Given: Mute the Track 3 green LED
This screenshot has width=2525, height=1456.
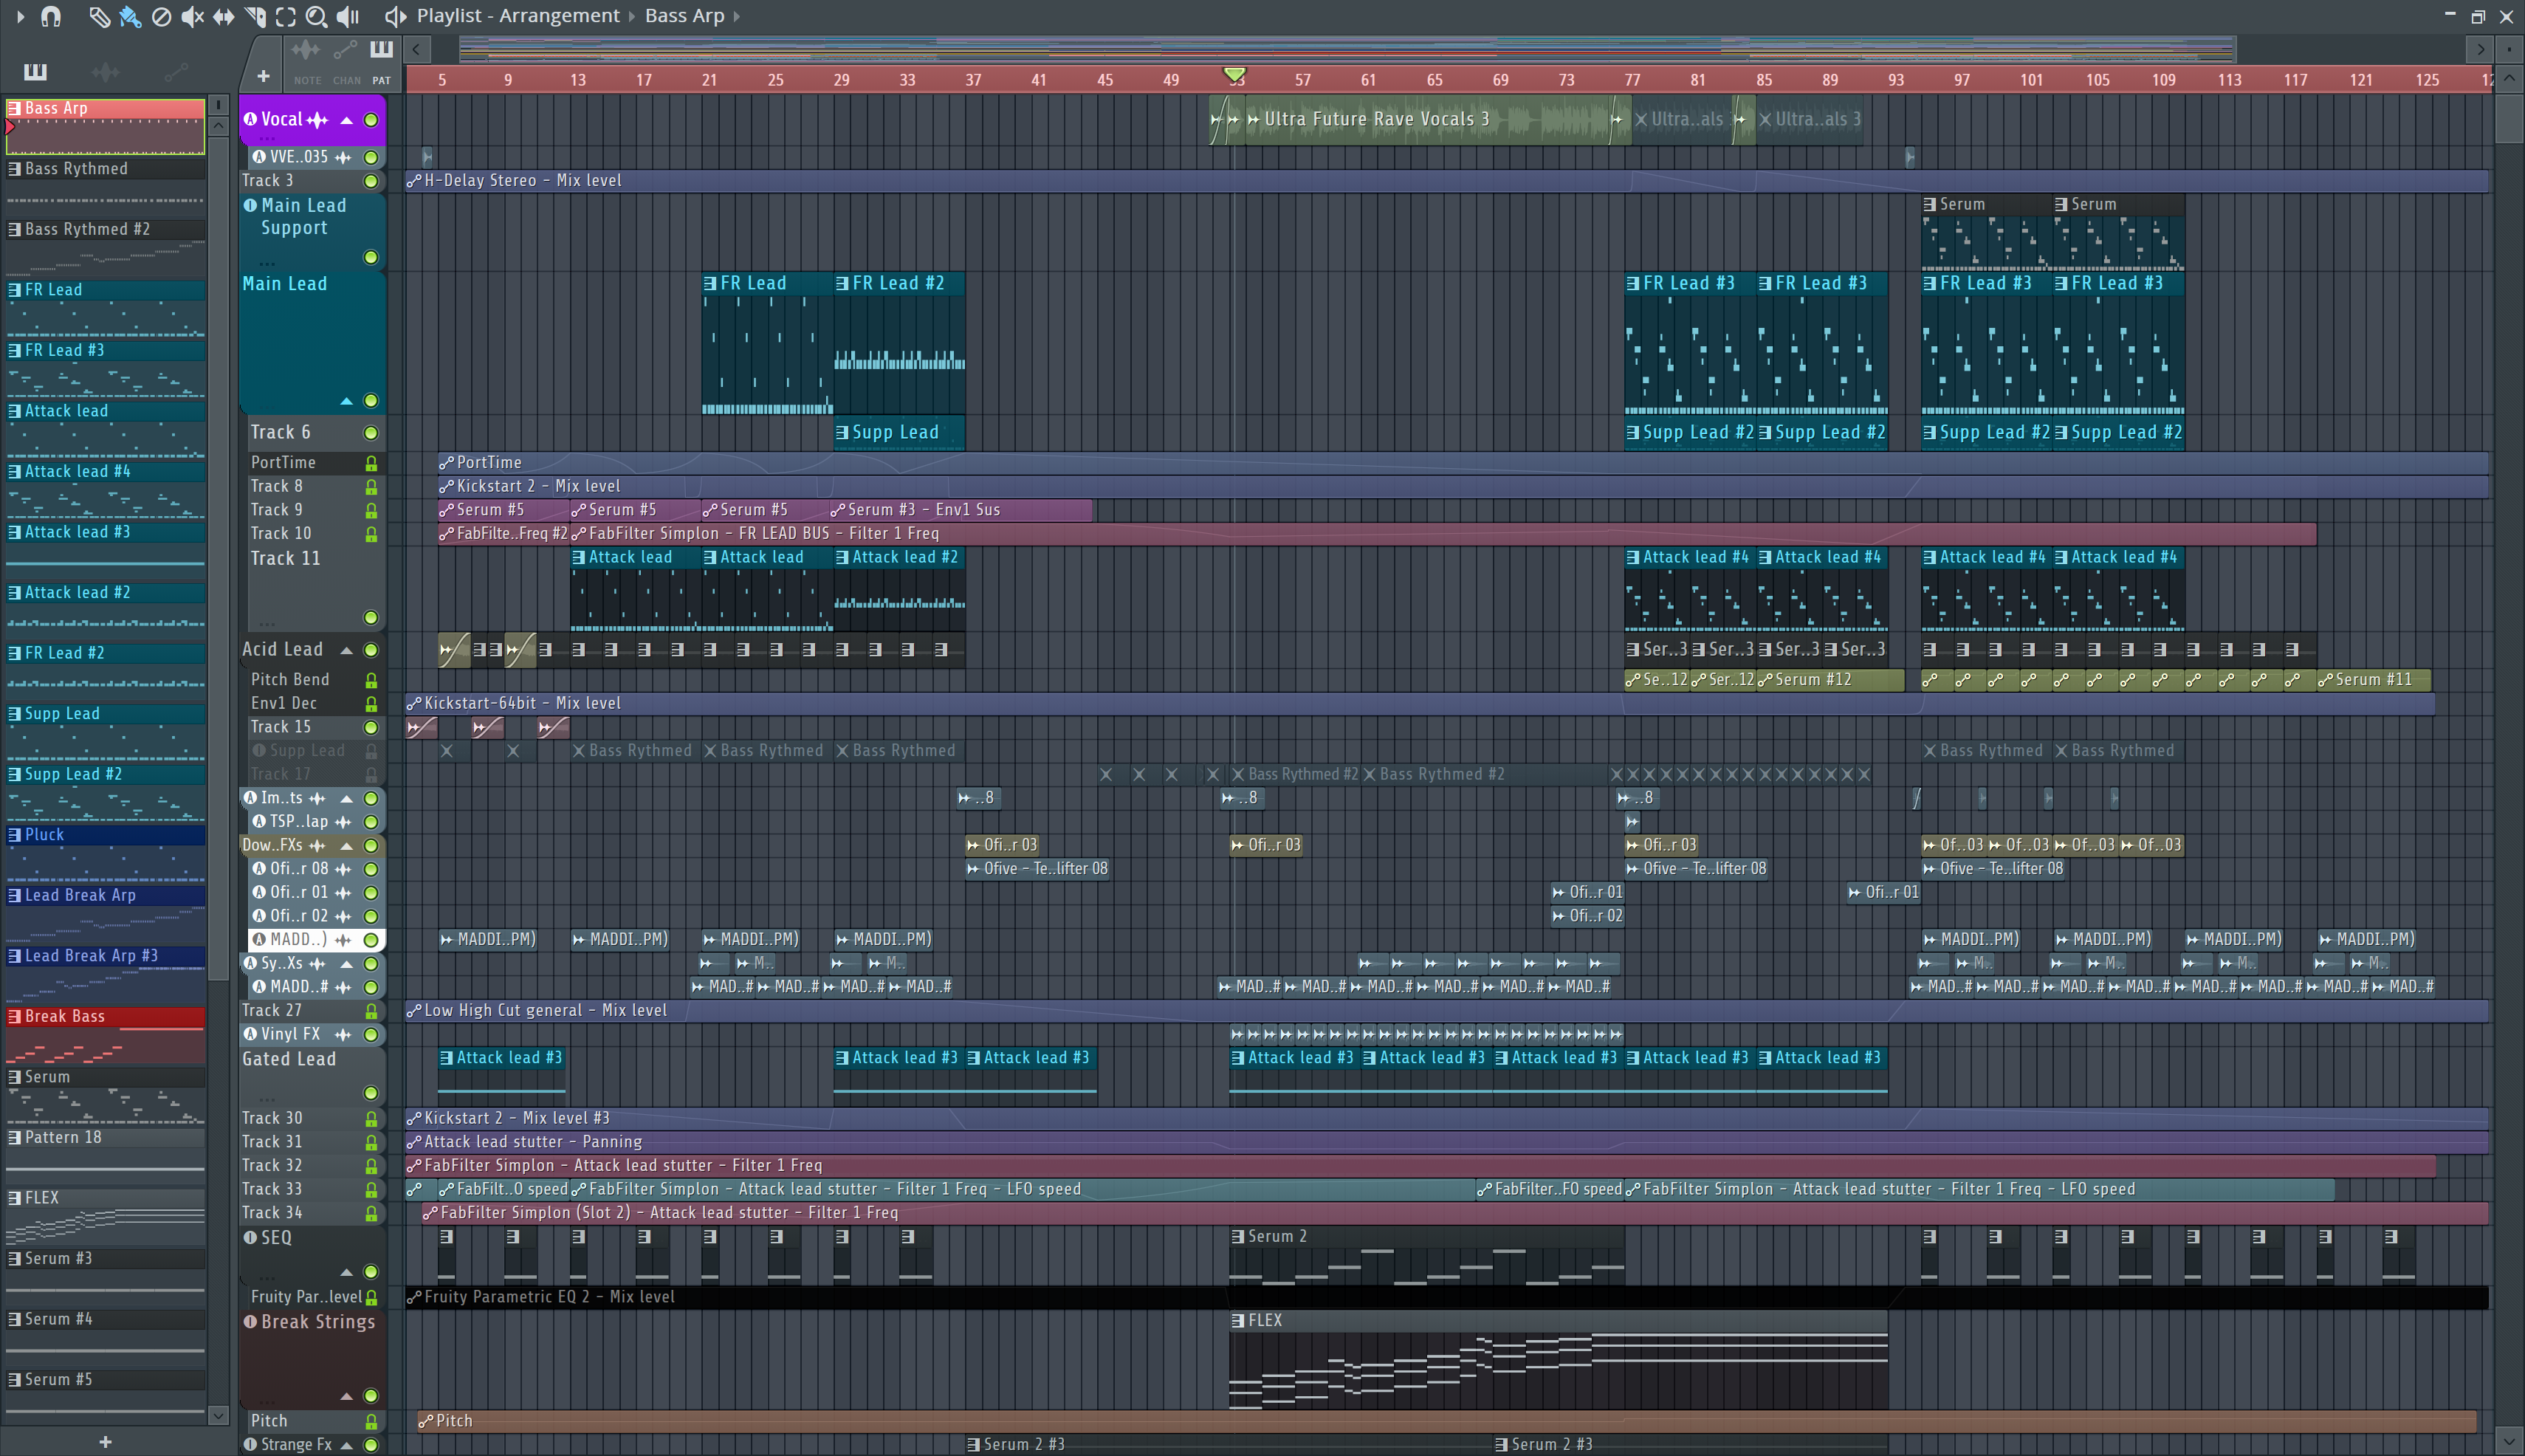Looking at the screenshot, I should coord(371,181).
